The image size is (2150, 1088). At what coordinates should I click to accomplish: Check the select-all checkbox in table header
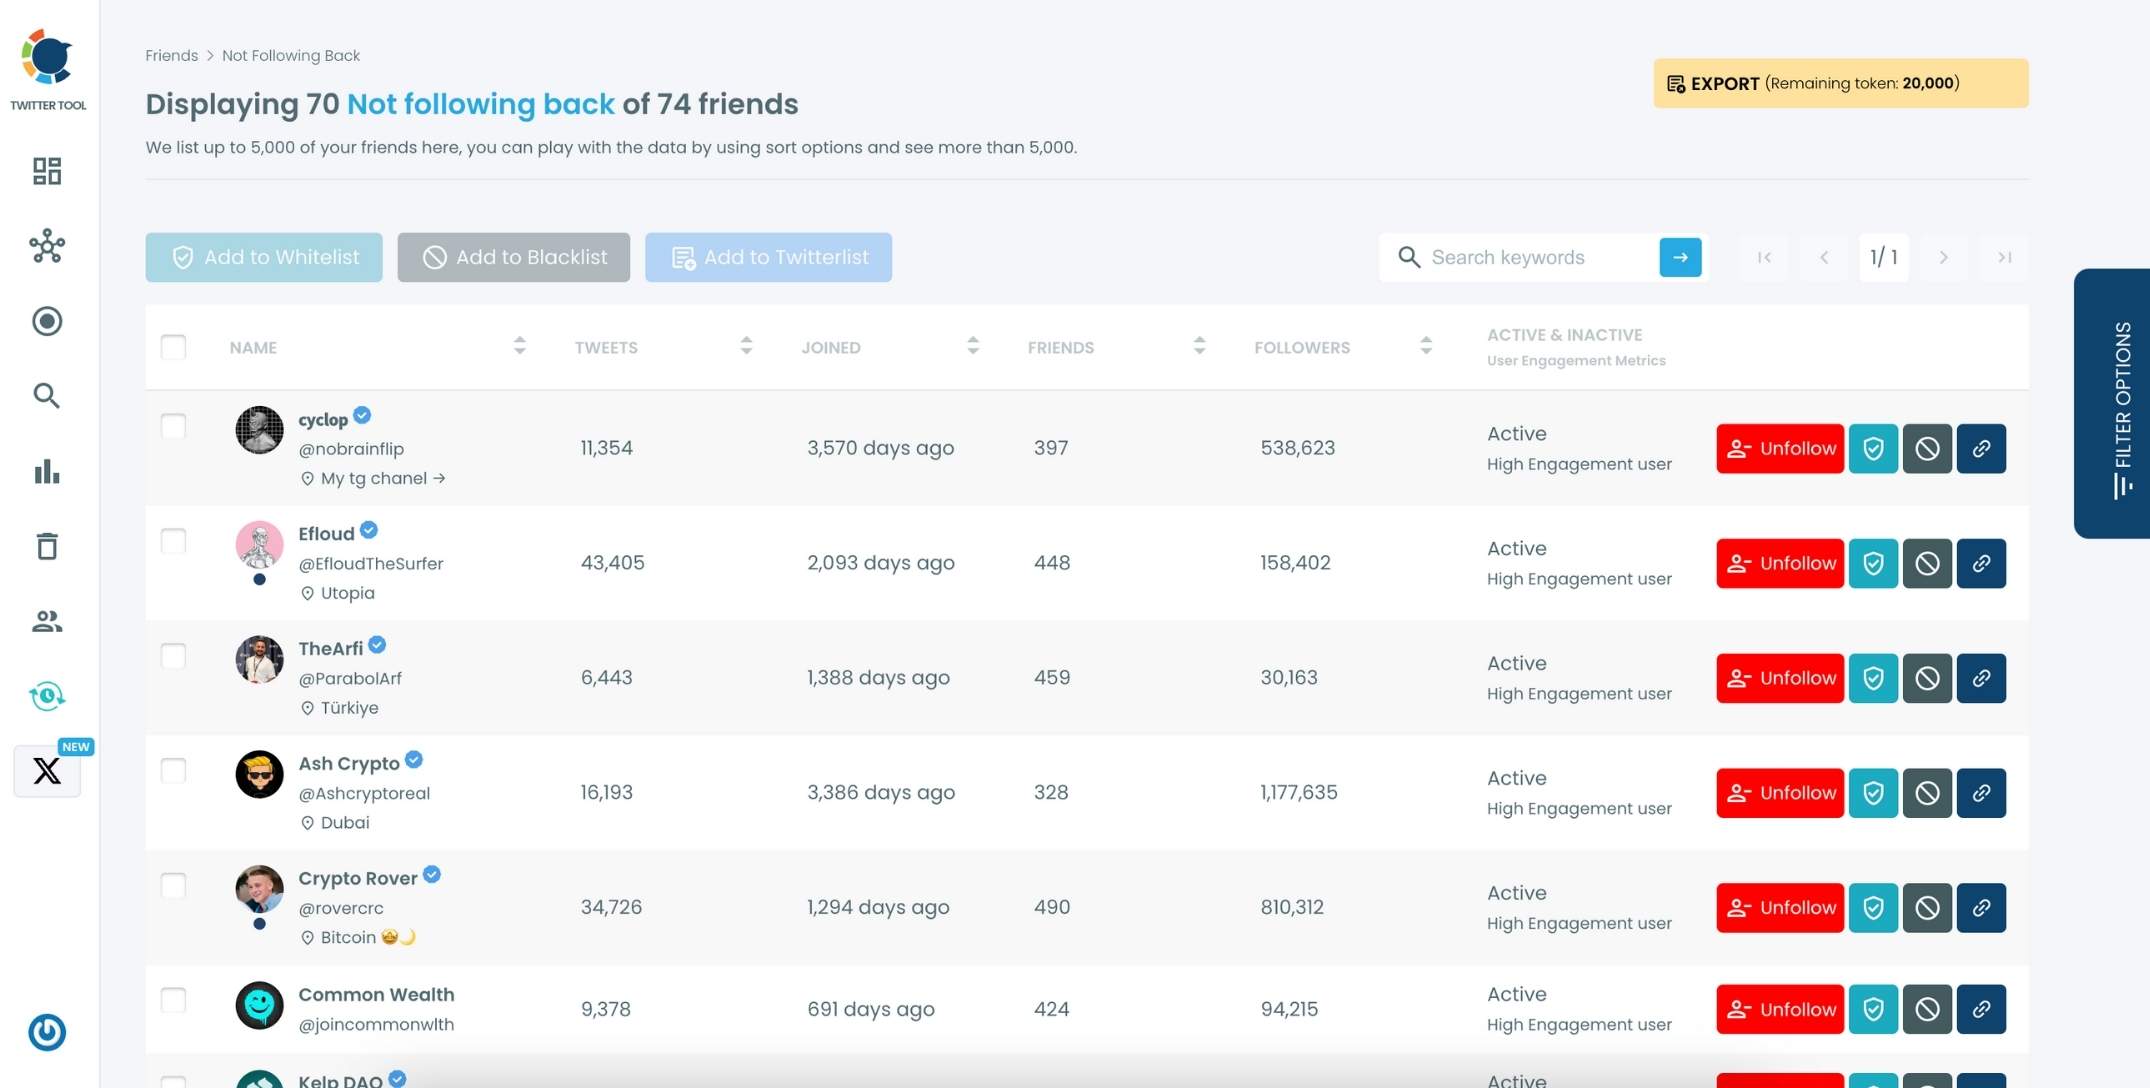coord(174,347)
